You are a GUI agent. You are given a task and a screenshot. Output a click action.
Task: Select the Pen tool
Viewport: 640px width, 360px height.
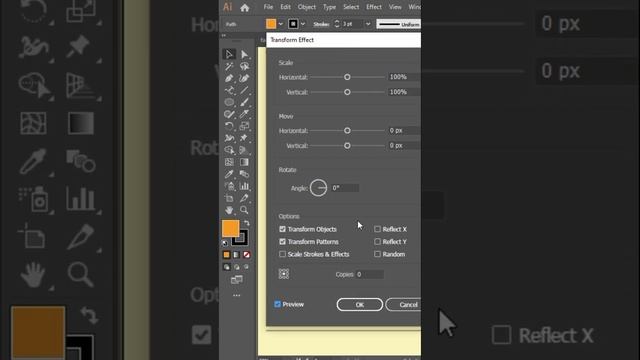[x=229, y=78]
